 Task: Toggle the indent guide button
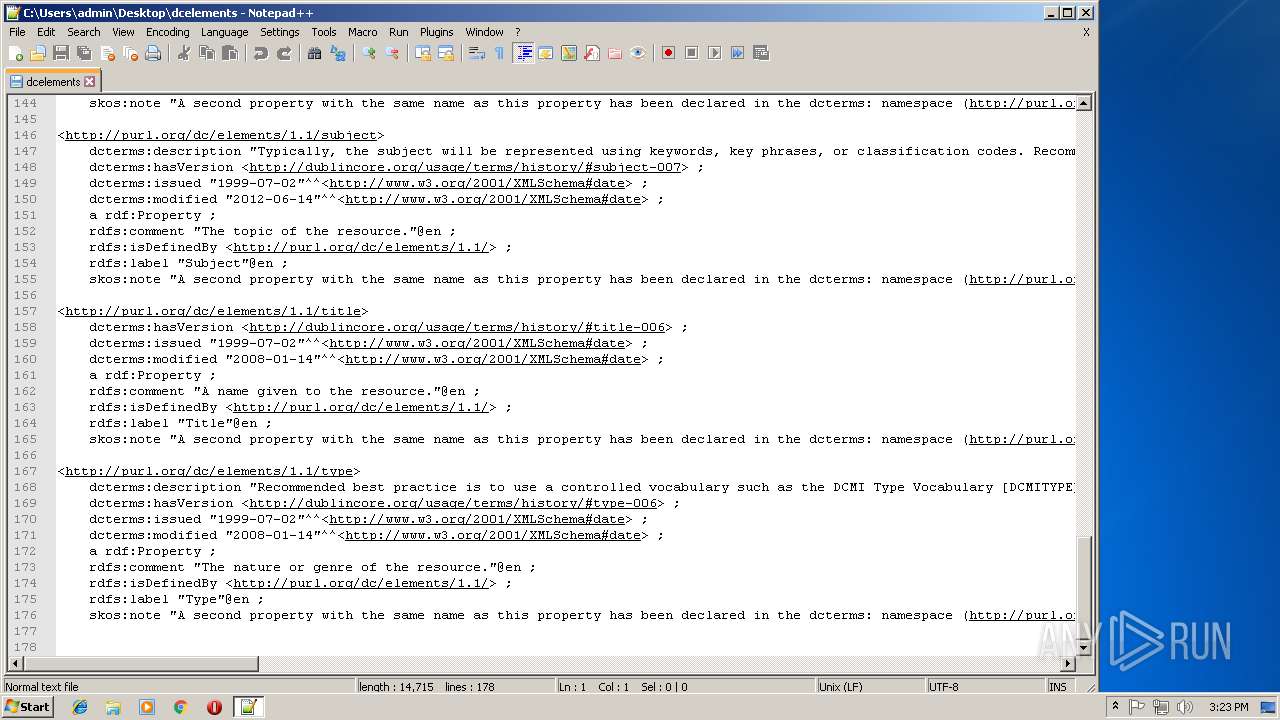tap(523, 53)
